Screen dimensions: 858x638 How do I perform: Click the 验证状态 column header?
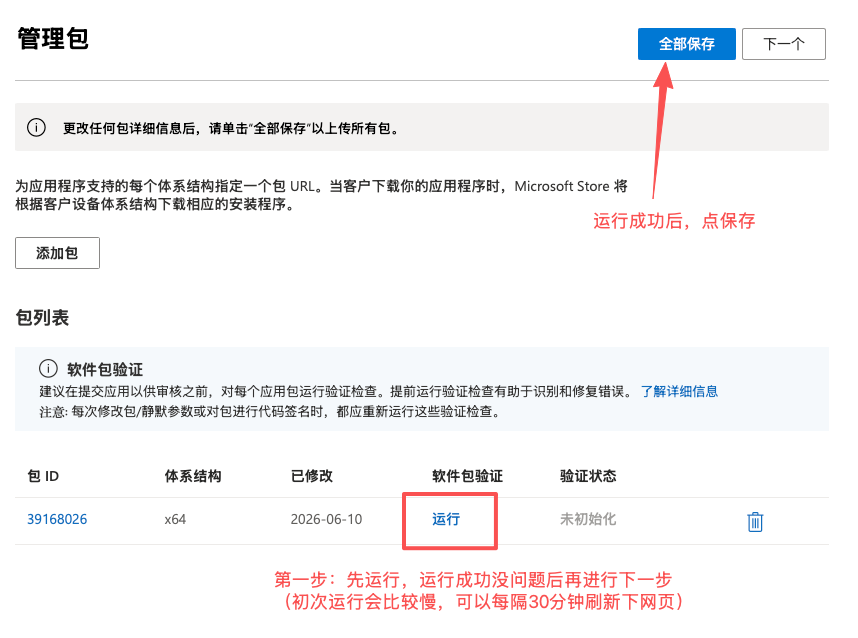coord(588,476)
